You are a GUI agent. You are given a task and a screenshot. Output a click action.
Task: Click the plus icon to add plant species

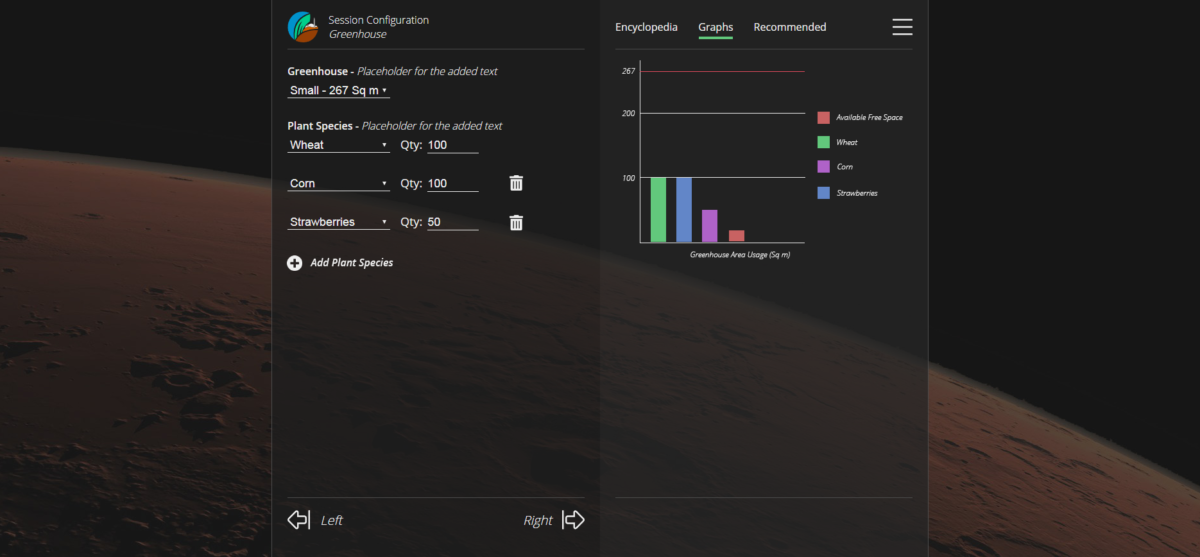[x=295, y=263]
